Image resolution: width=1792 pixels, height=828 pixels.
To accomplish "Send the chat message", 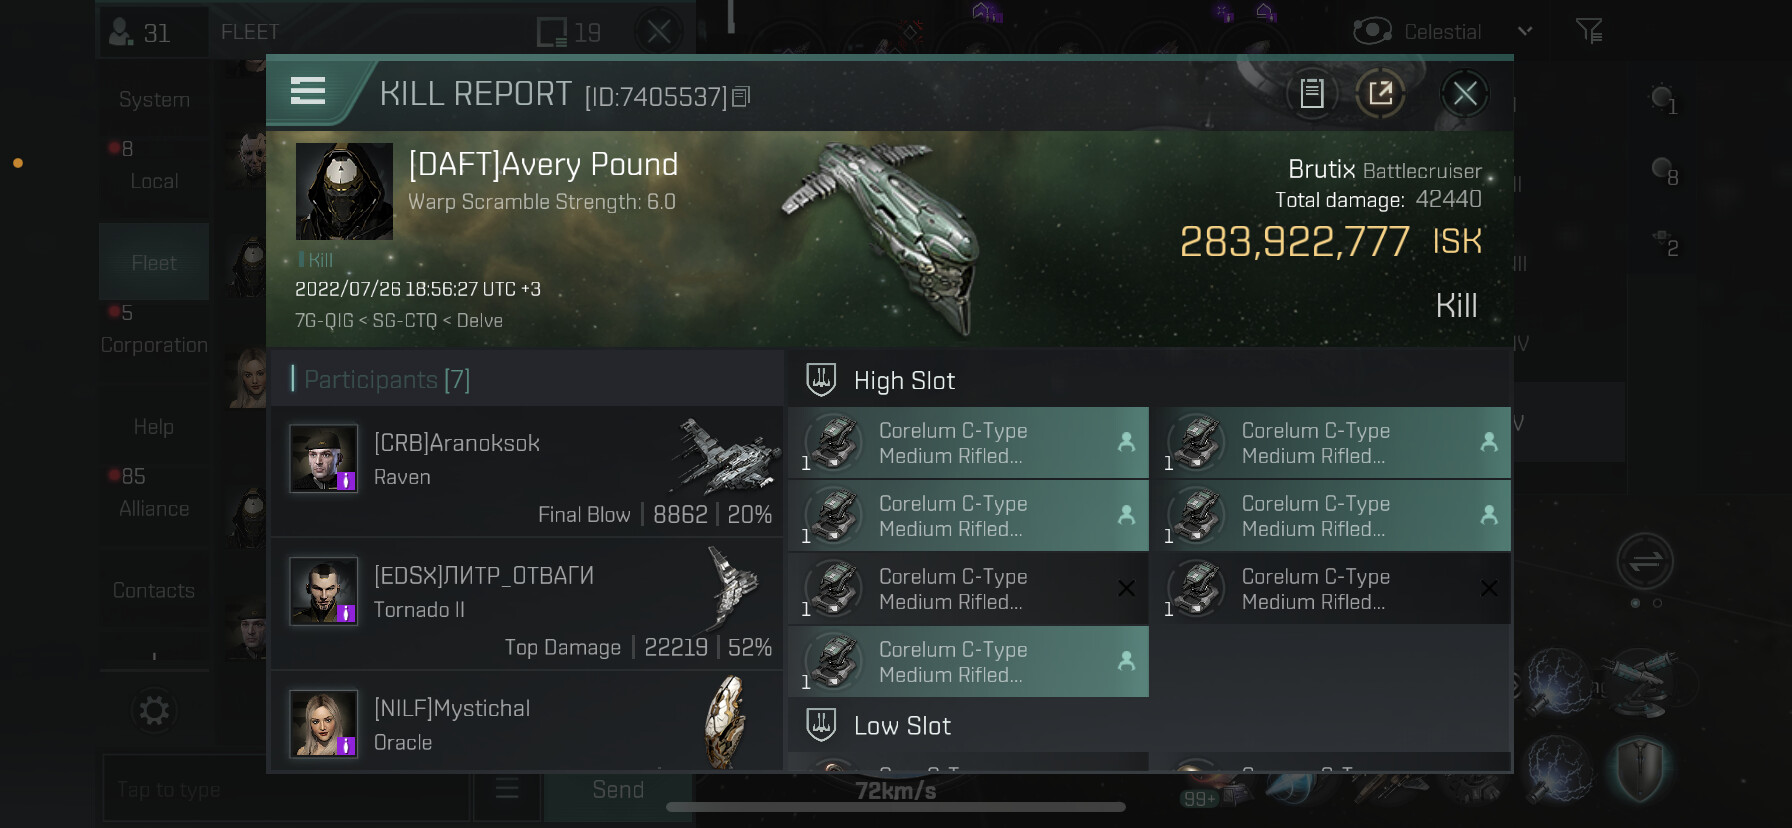I will tap(618, 789).
